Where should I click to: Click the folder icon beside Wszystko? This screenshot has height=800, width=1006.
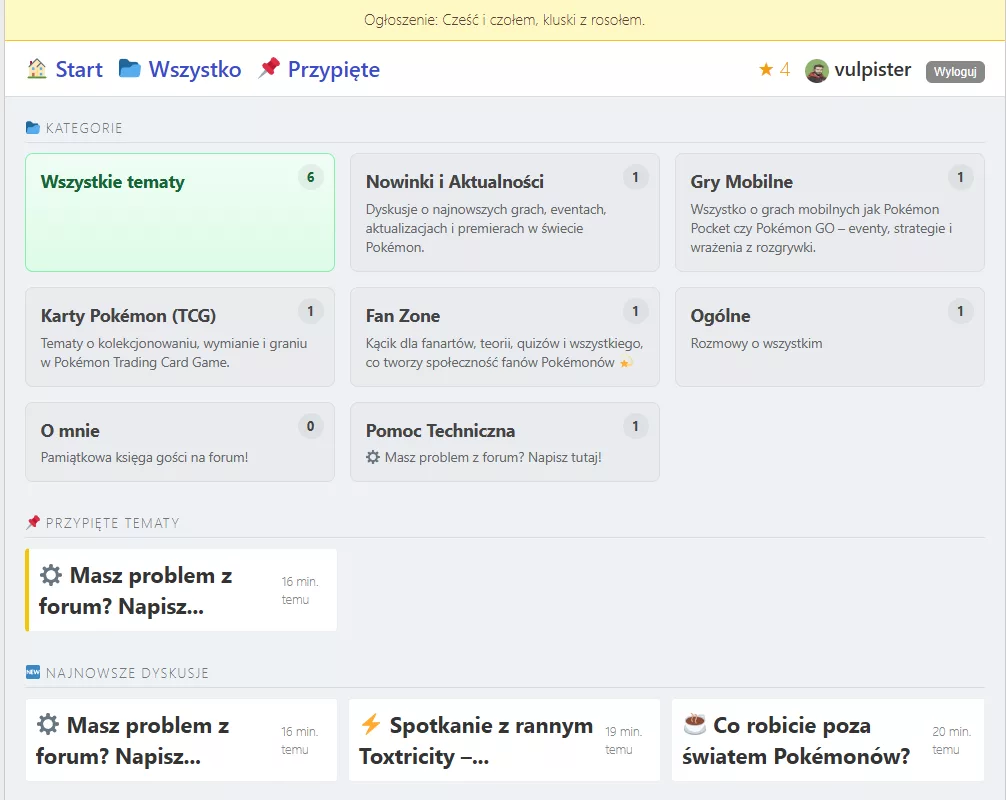(130, 69)
